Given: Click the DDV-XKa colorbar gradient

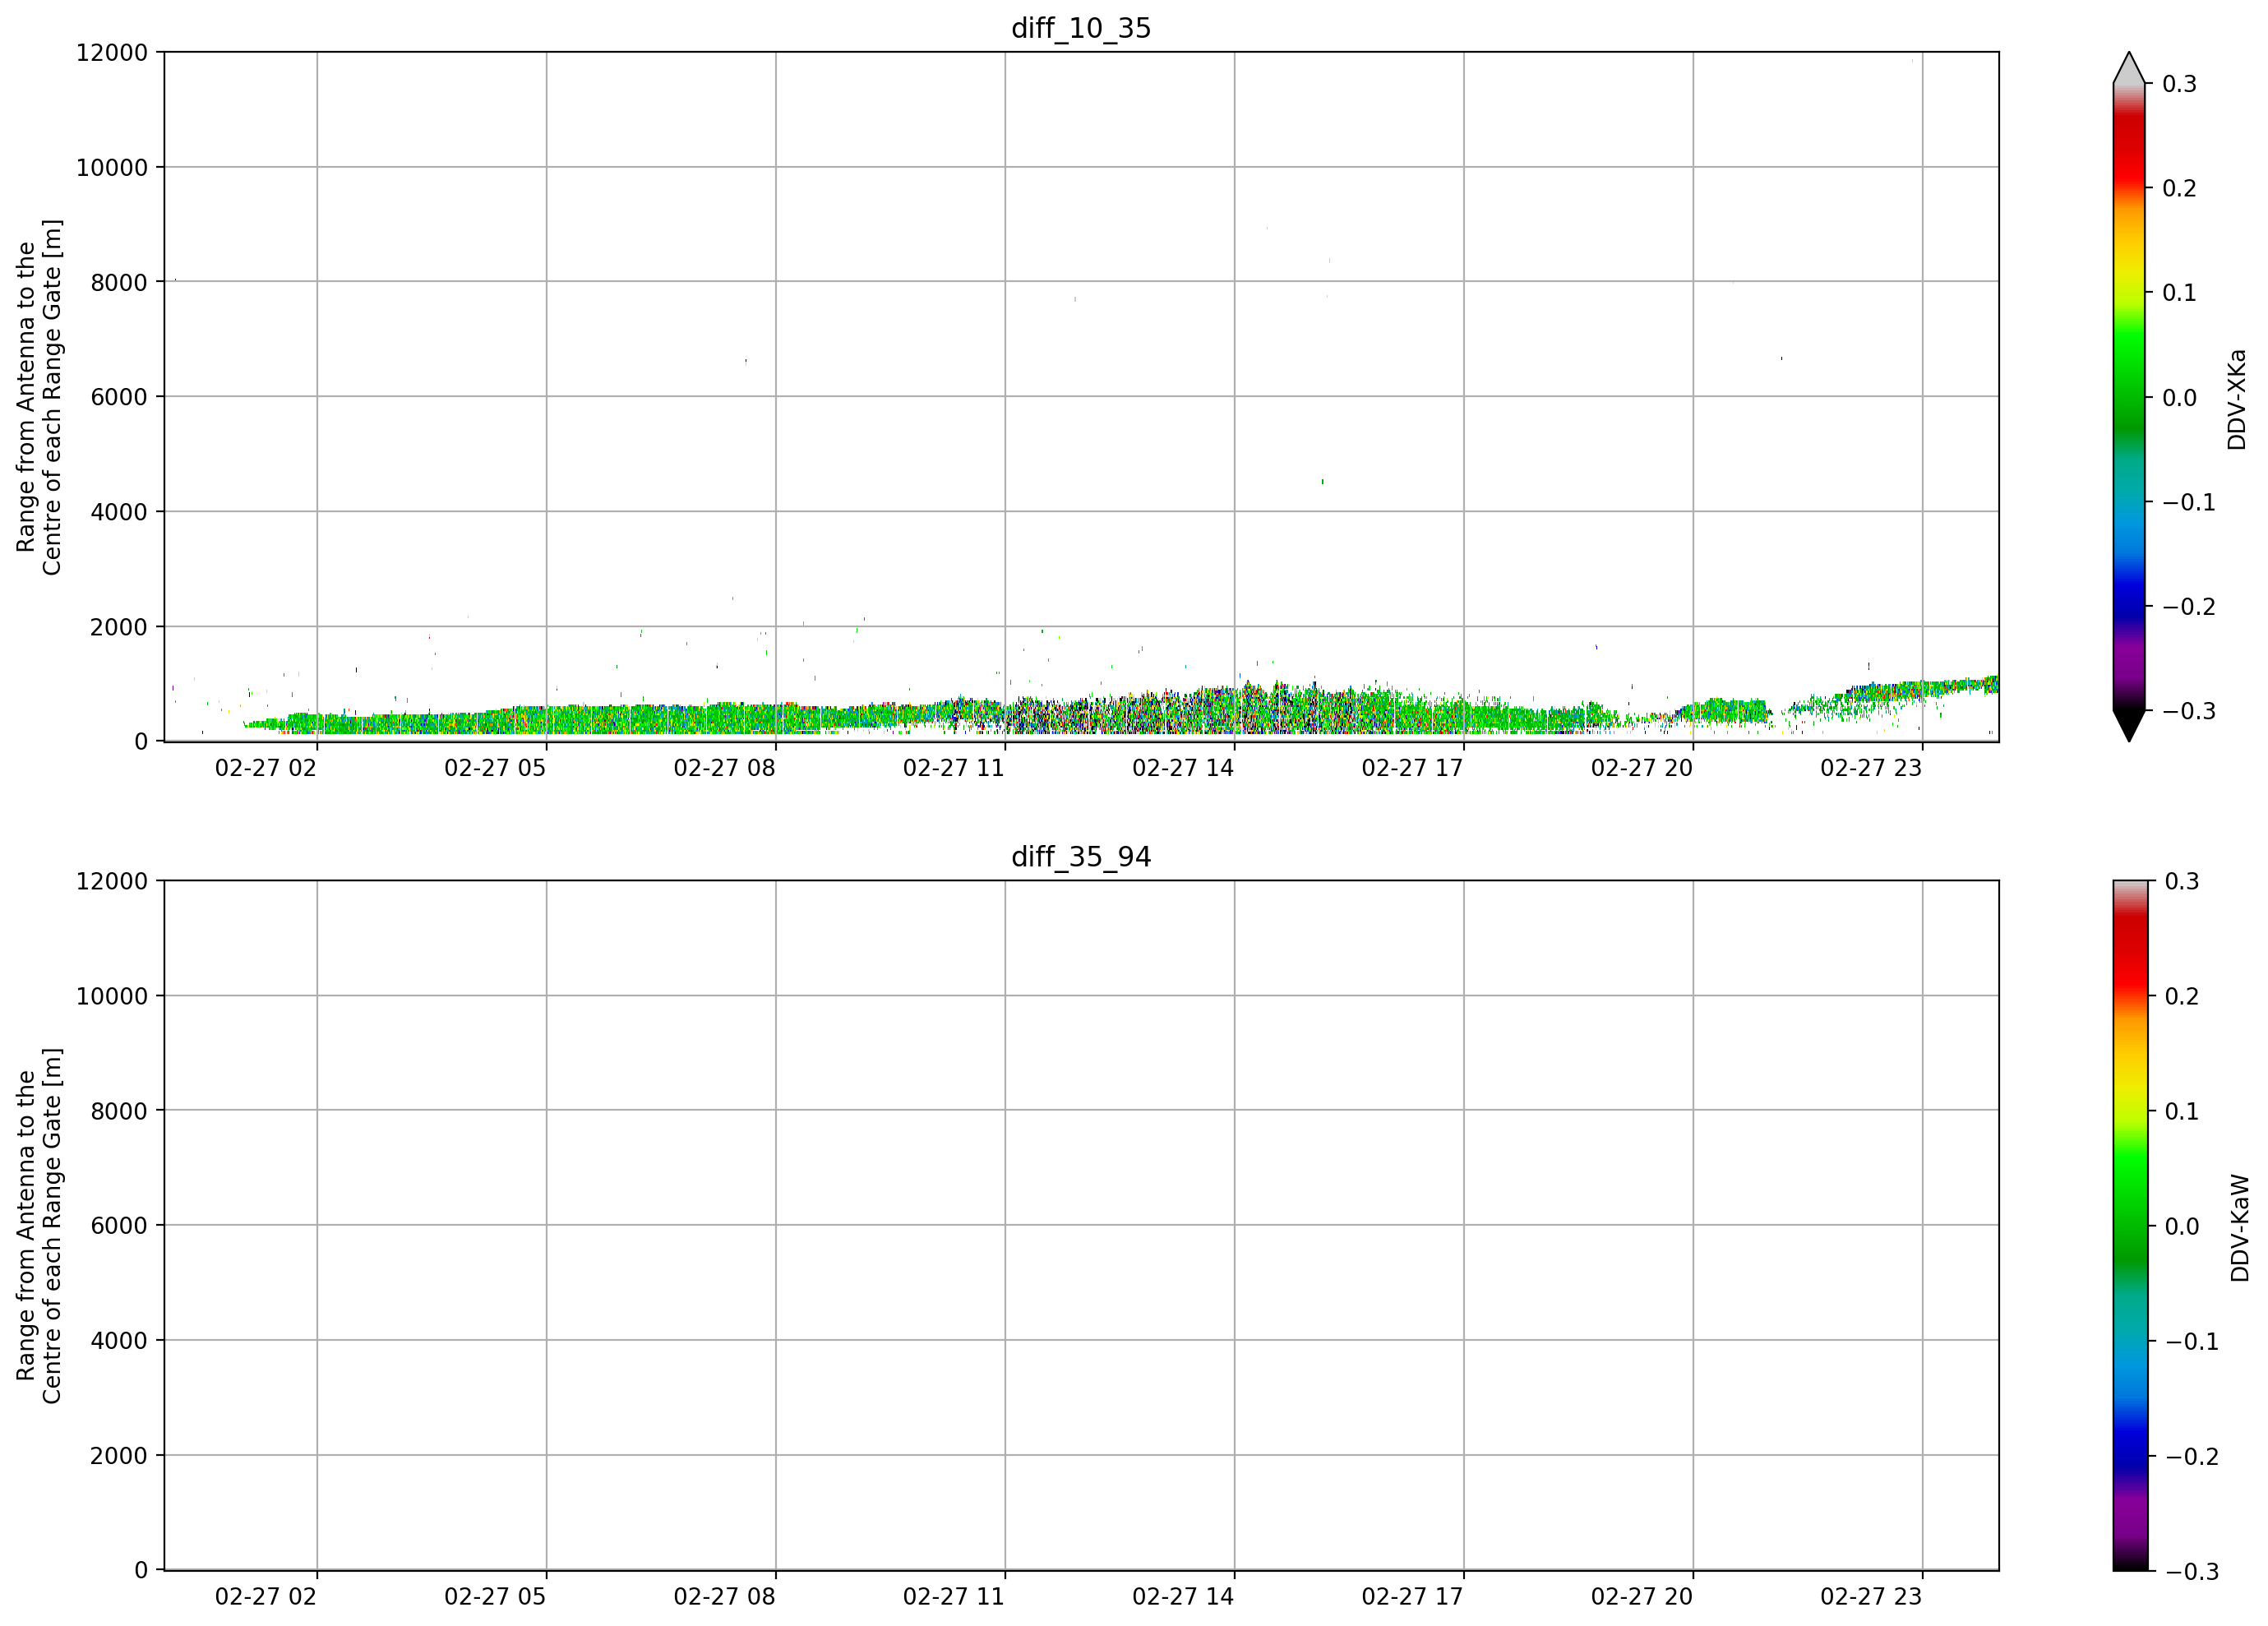Looking at the screenshot, I should [x=2129, y=397].
